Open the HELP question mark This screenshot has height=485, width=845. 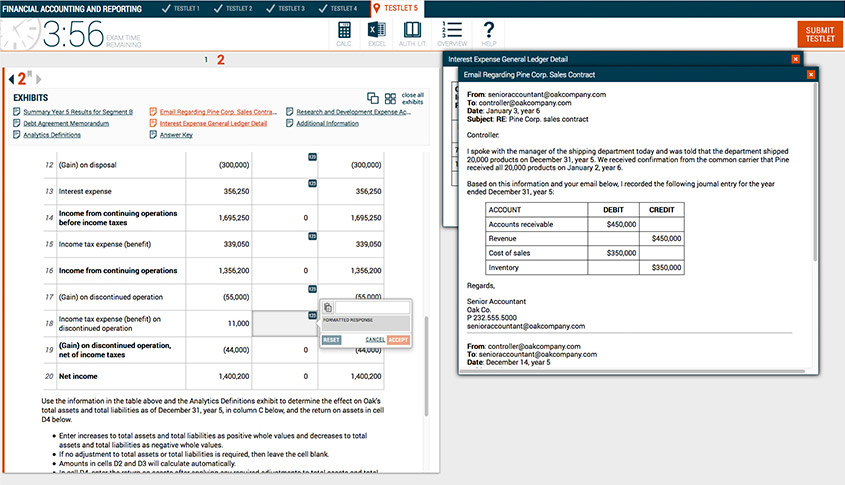[x=489, y=33]
